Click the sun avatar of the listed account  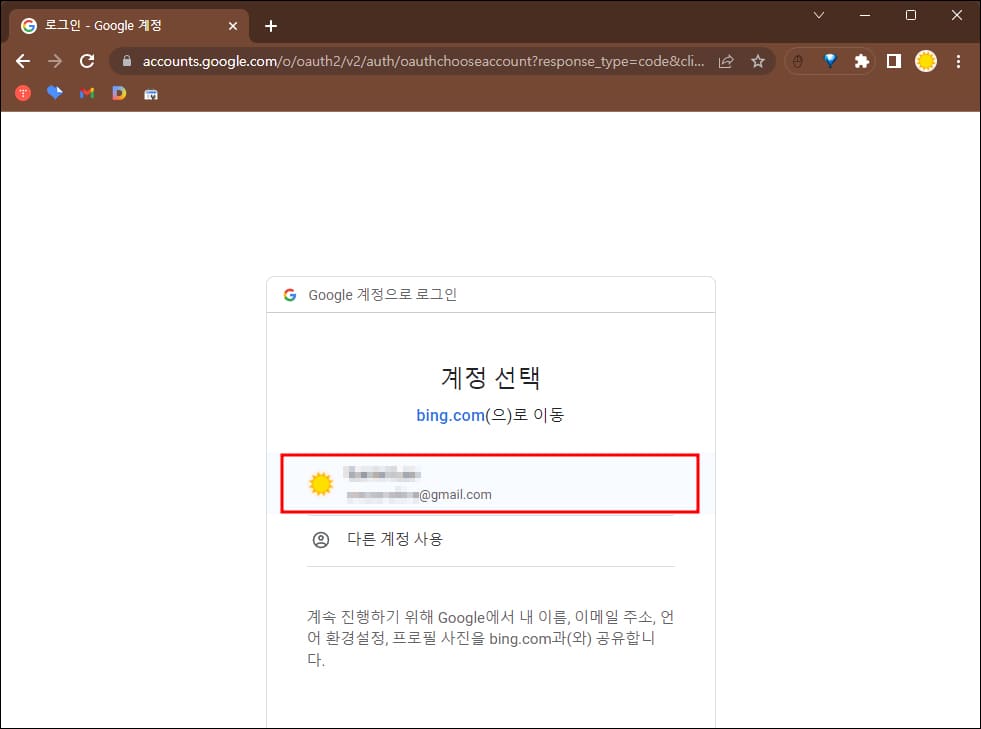tap(321, 484)
